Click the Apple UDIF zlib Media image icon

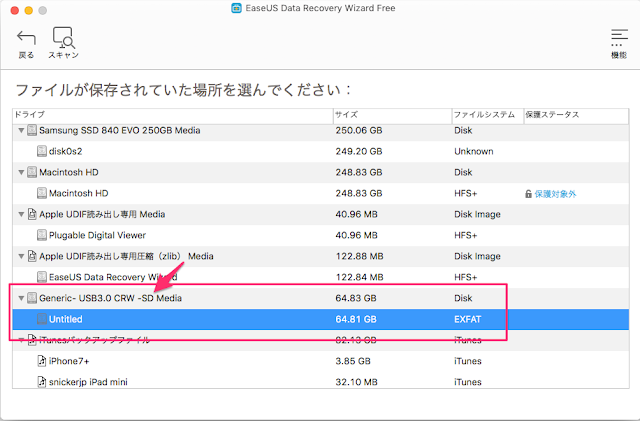click(x=32, y=256)
